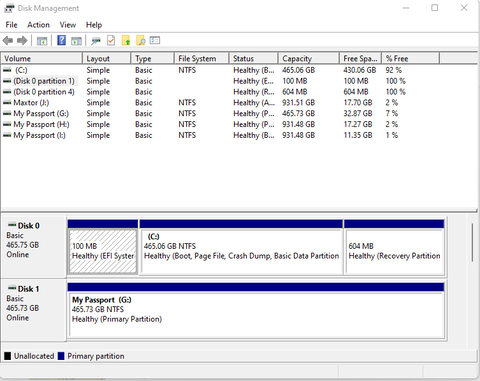
Task: Sort by the Free Space column header
Action: (360, 58)
